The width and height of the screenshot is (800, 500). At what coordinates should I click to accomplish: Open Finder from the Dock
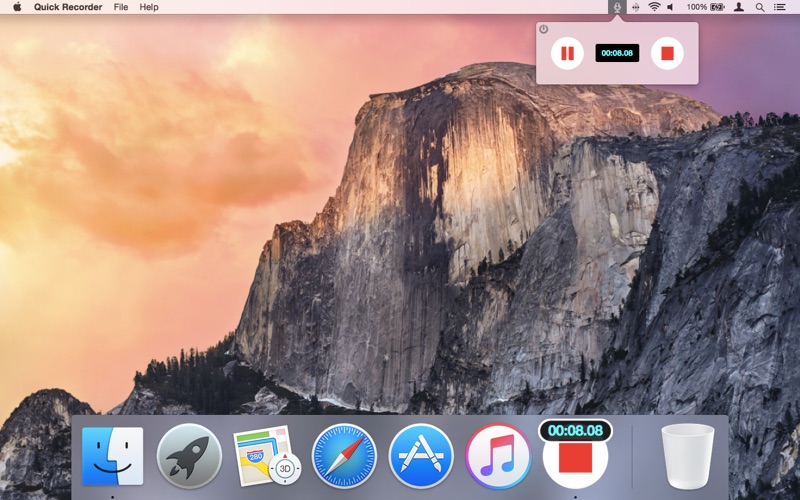112,456
